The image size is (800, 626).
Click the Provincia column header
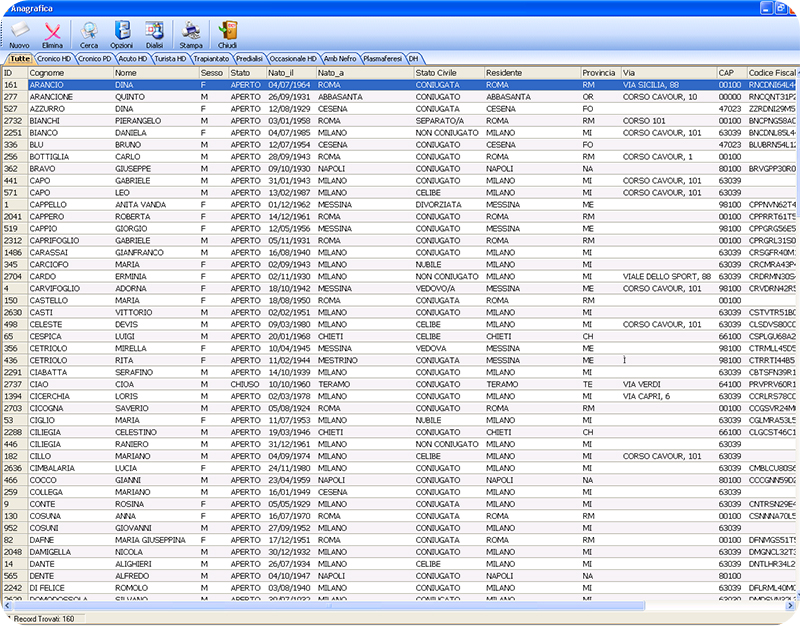[601, 73]
